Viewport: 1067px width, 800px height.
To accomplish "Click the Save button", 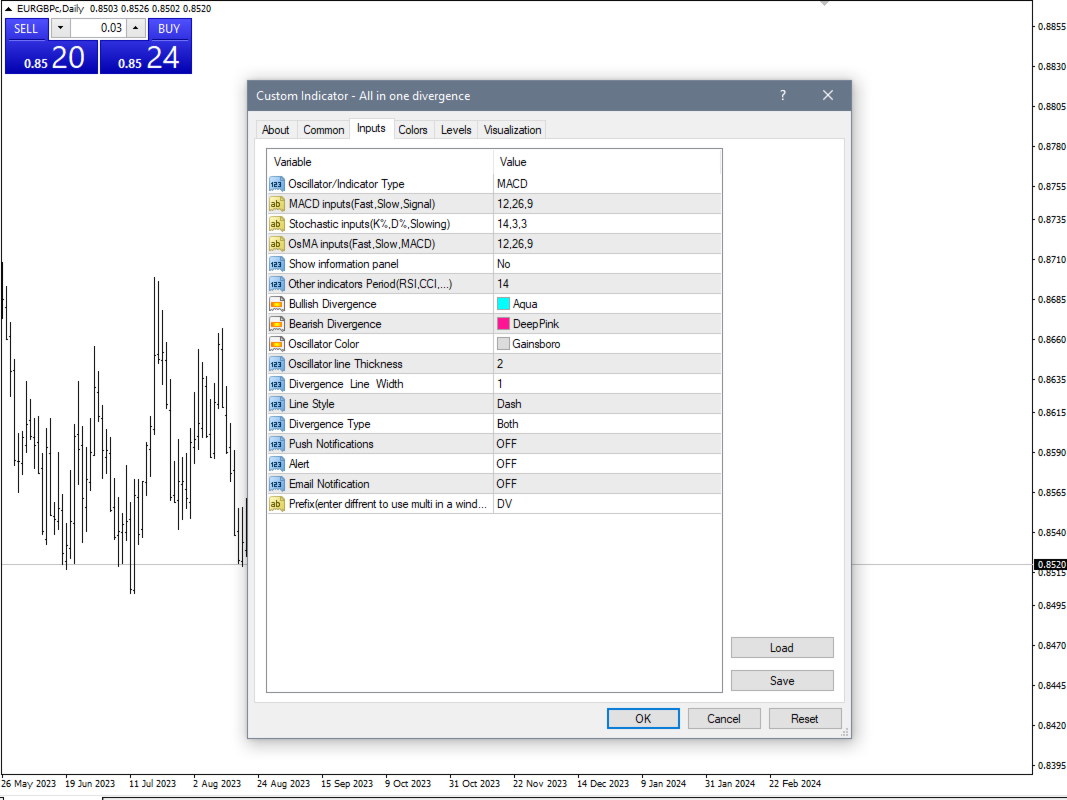I will (x=782, y=680).
